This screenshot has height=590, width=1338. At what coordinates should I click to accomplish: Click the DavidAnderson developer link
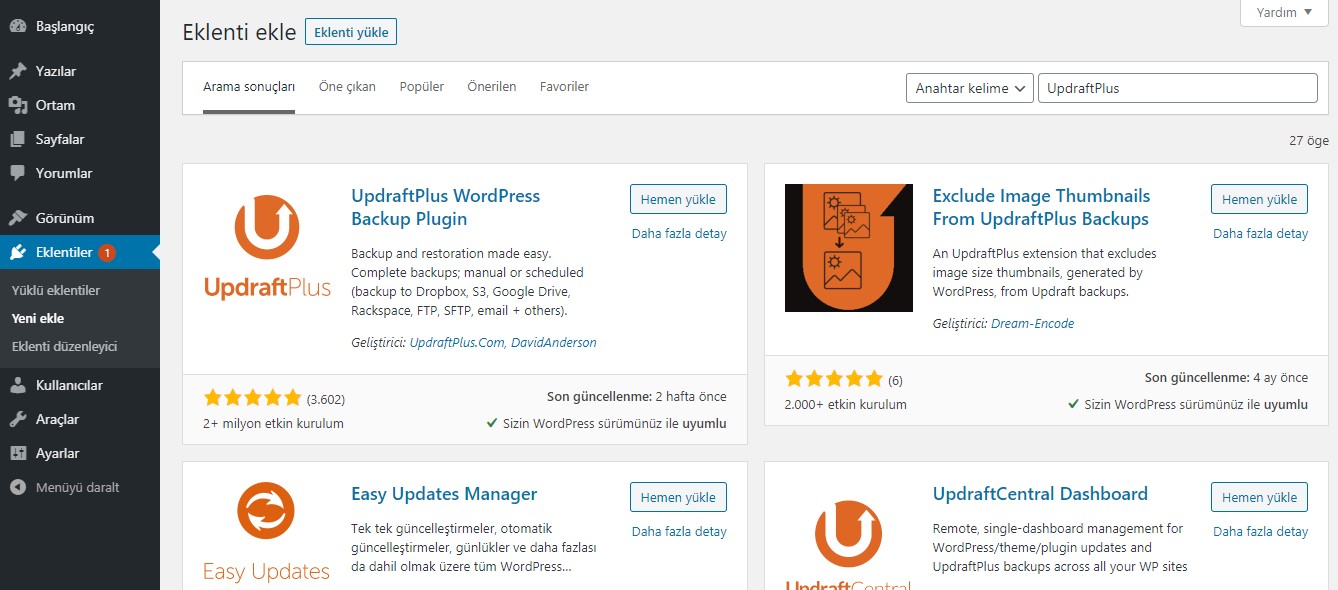point(554,342)
